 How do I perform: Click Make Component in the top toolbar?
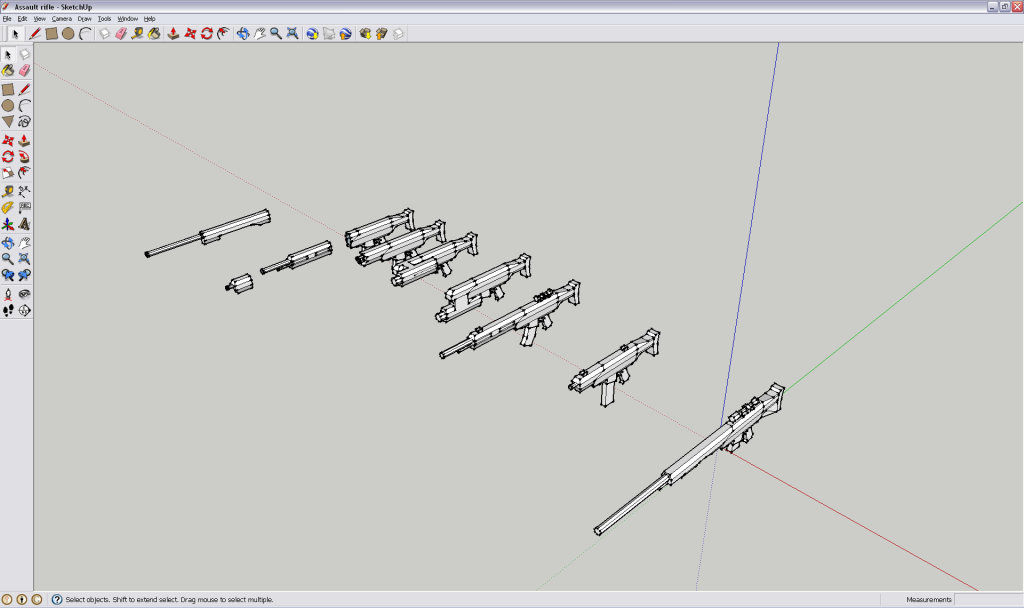104,33
